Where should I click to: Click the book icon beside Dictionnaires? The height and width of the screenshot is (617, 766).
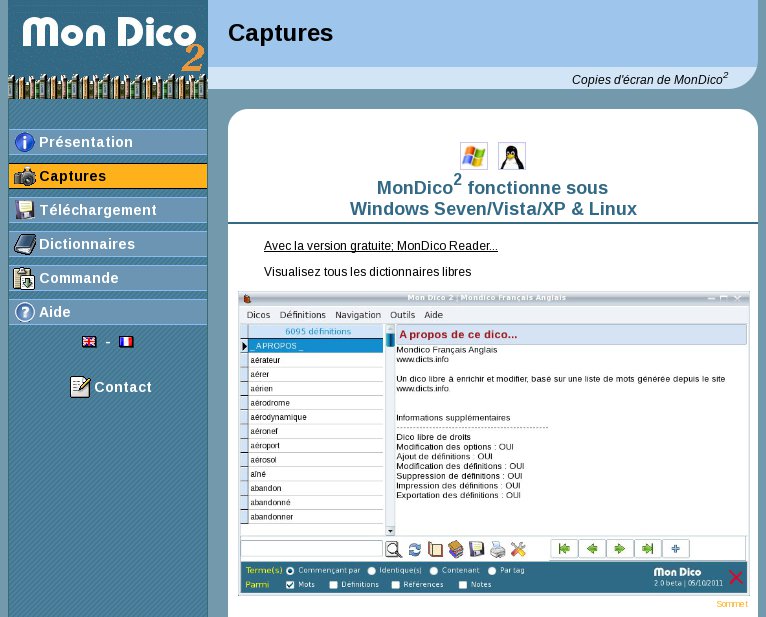point(24,244)
